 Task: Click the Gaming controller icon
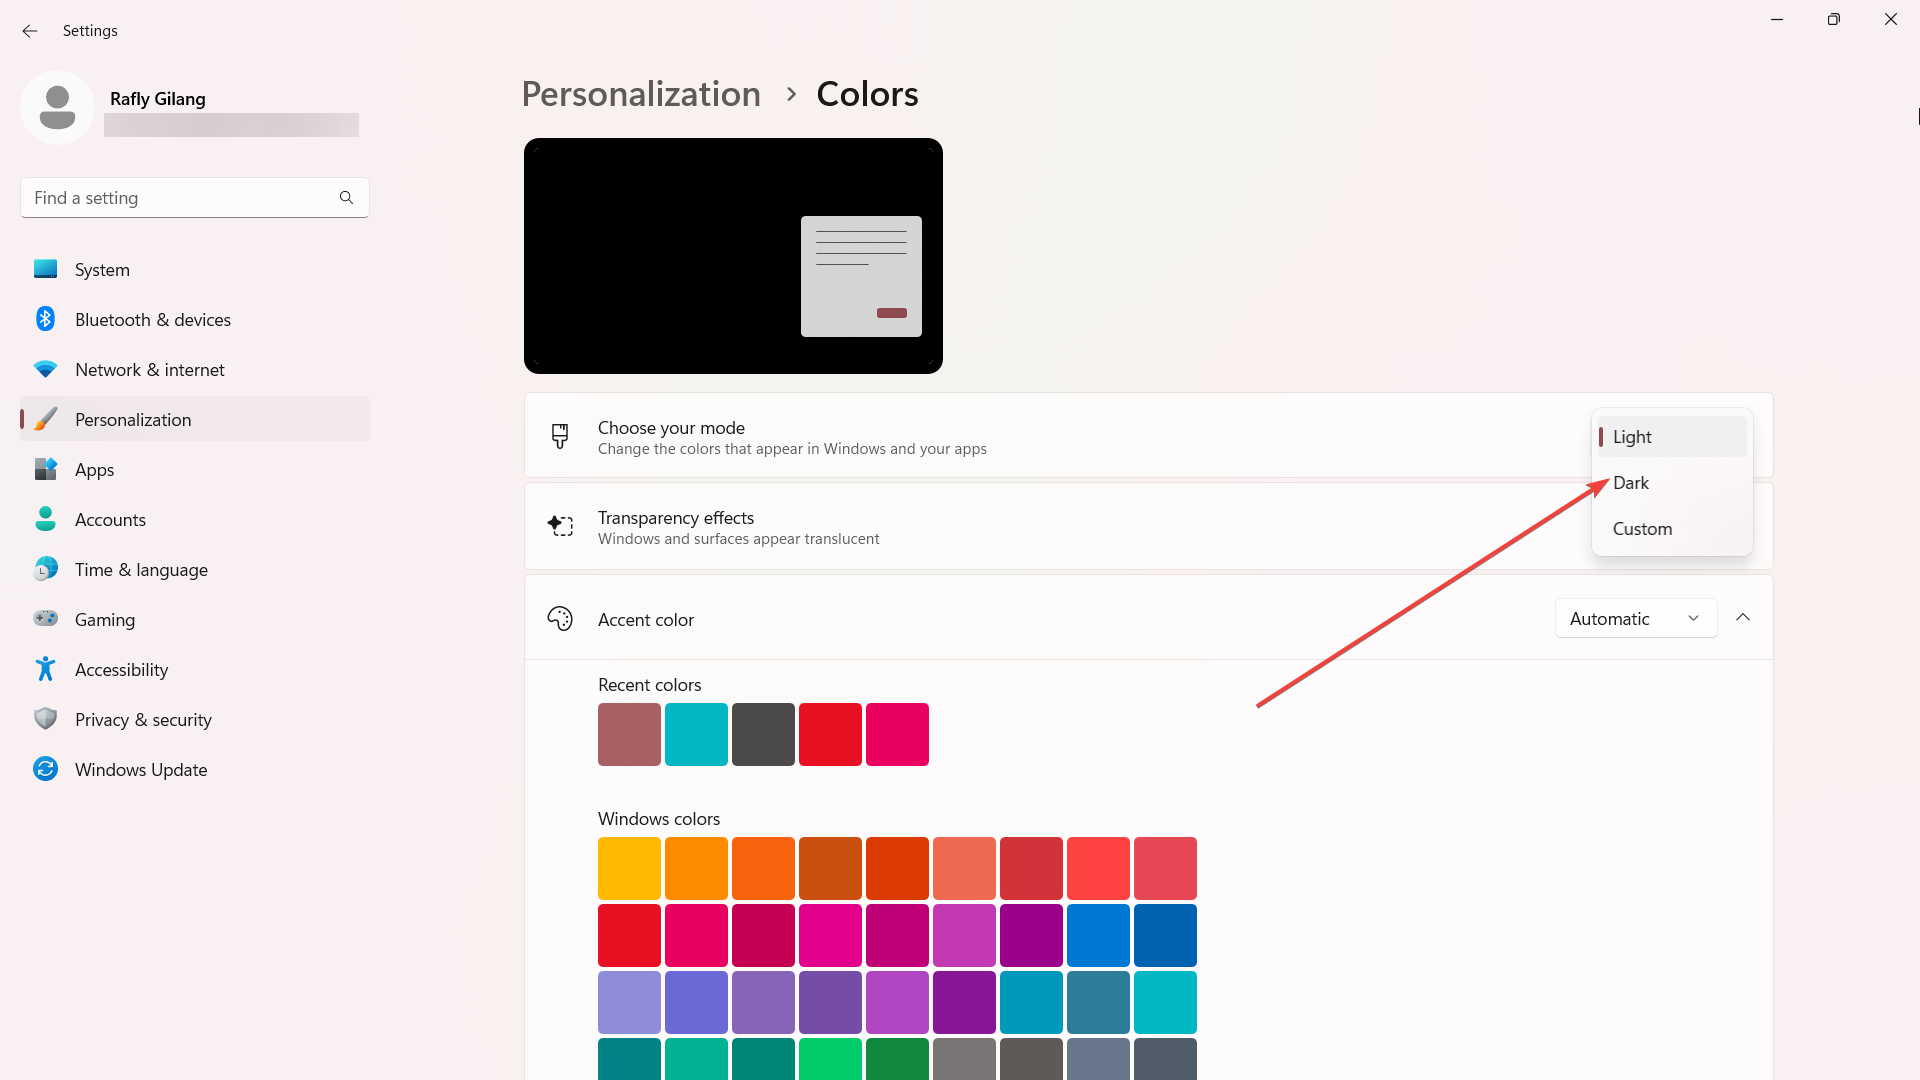pyautogui.click(x=45, y=619)
